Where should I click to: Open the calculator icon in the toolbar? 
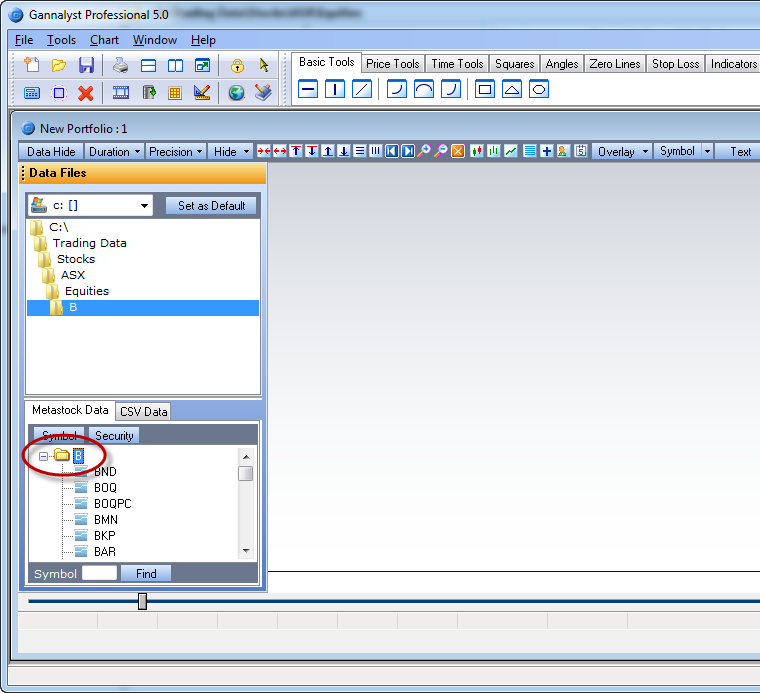[32, 93]
